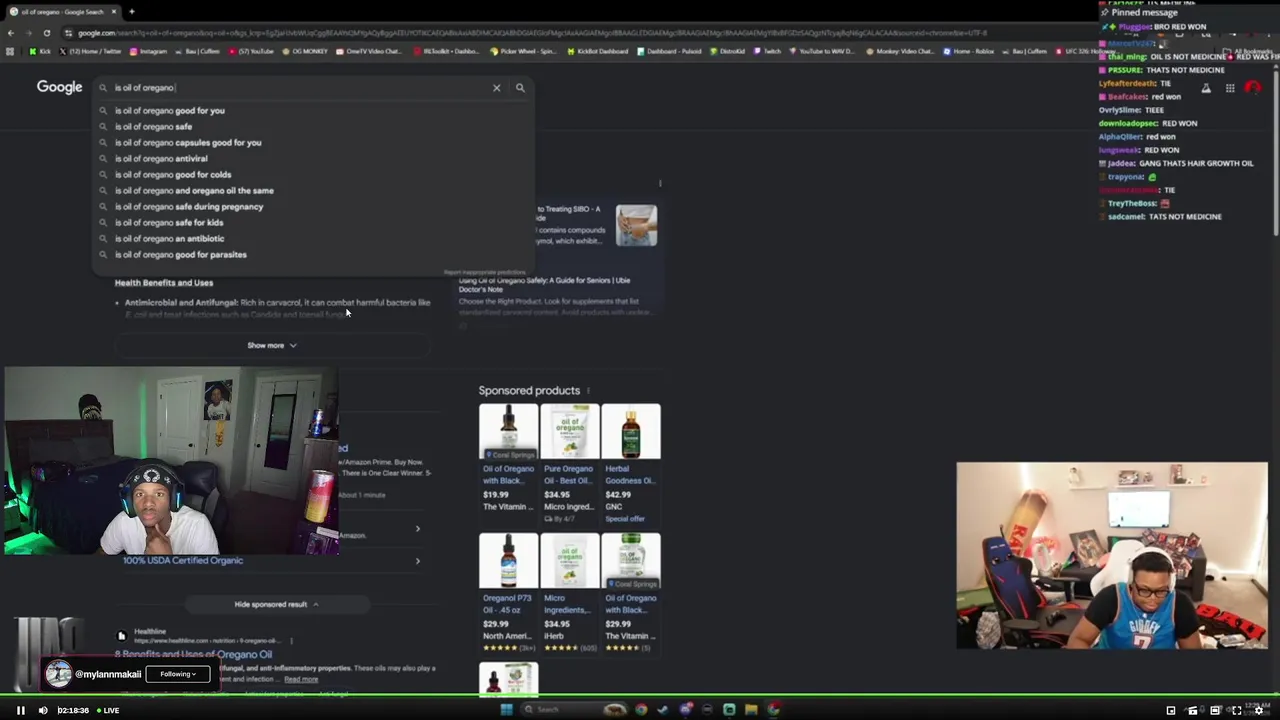Open 'Herbal Goodness Oi...' $42.99 GNC product
The width and height of the screenshot is (1280, 720).
[630, 463]
